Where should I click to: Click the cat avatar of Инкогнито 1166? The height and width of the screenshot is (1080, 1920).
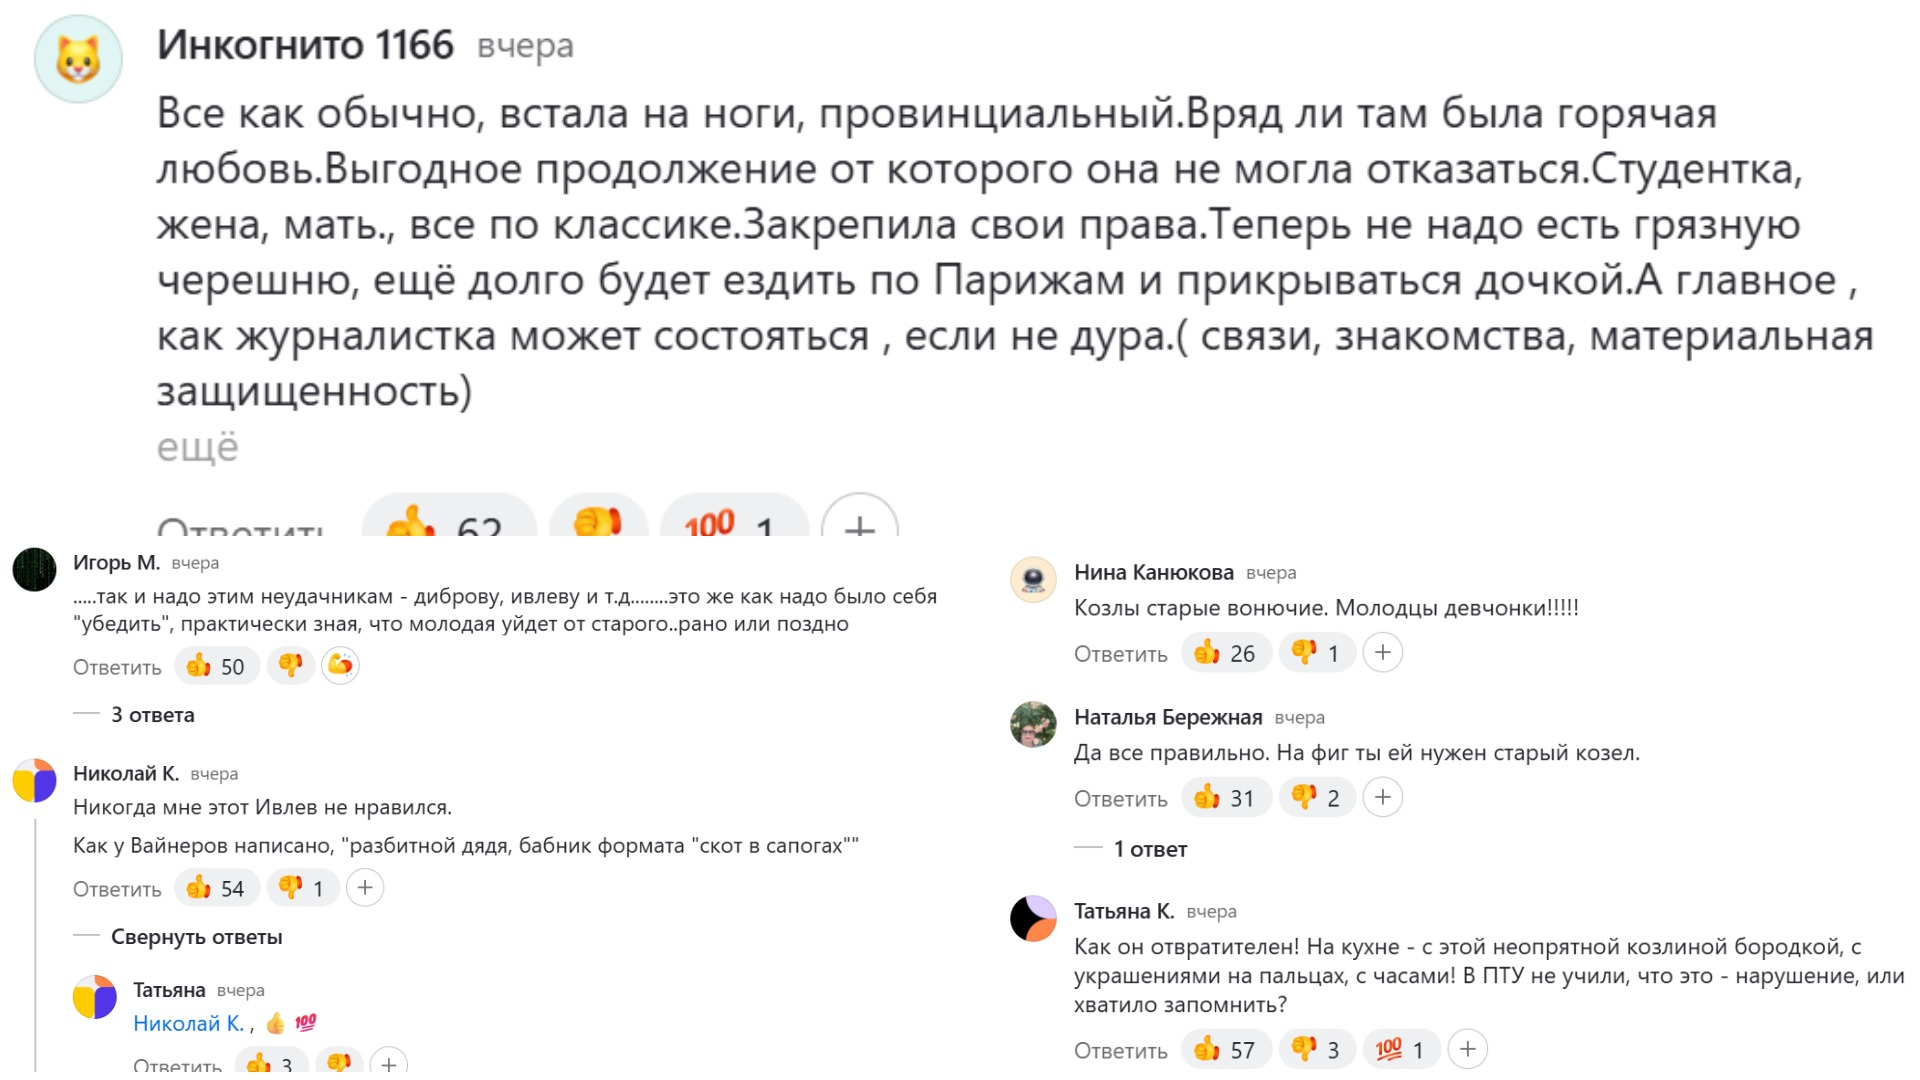pos(78,59)
